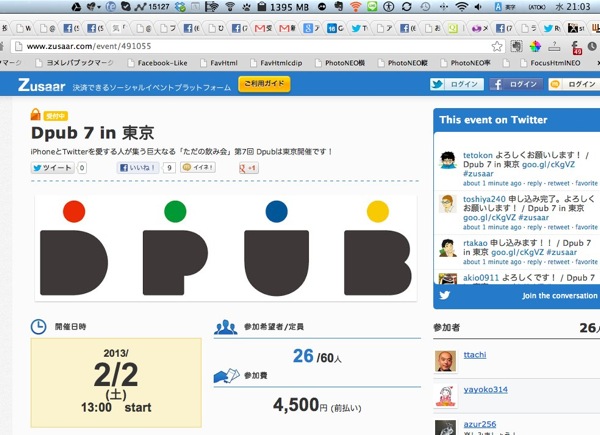Open the Time Machine menu bar icon

click(x=425, y=7)
